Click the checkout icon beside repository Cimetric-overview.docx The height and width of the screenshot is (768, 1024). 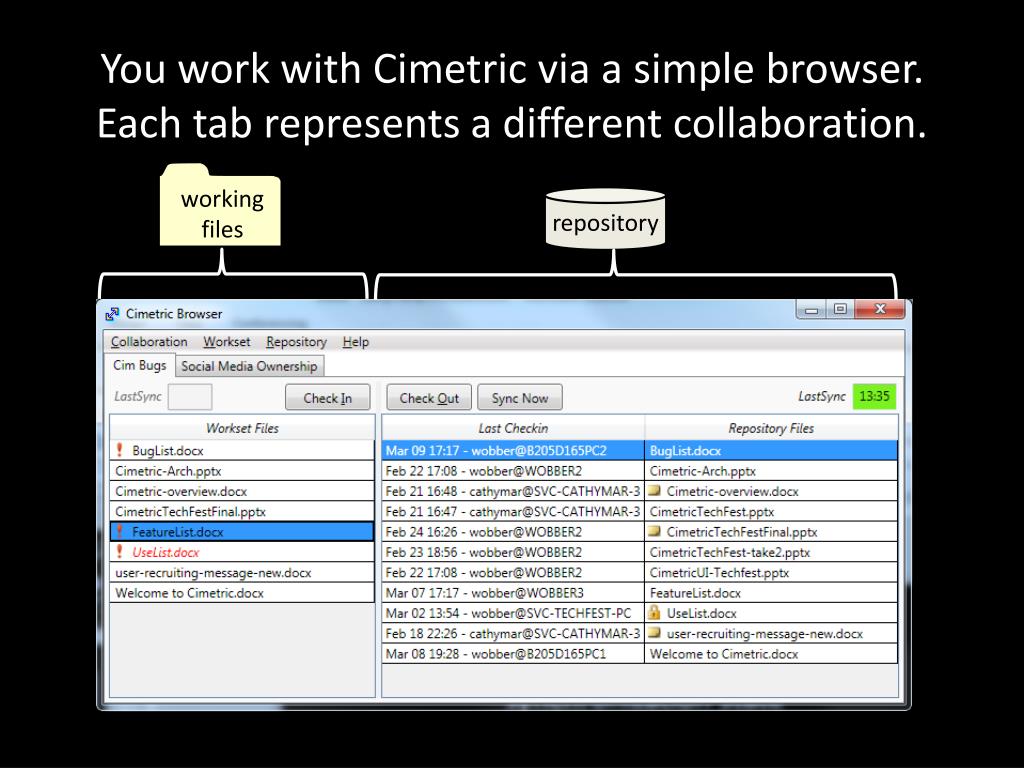[654, 490]
